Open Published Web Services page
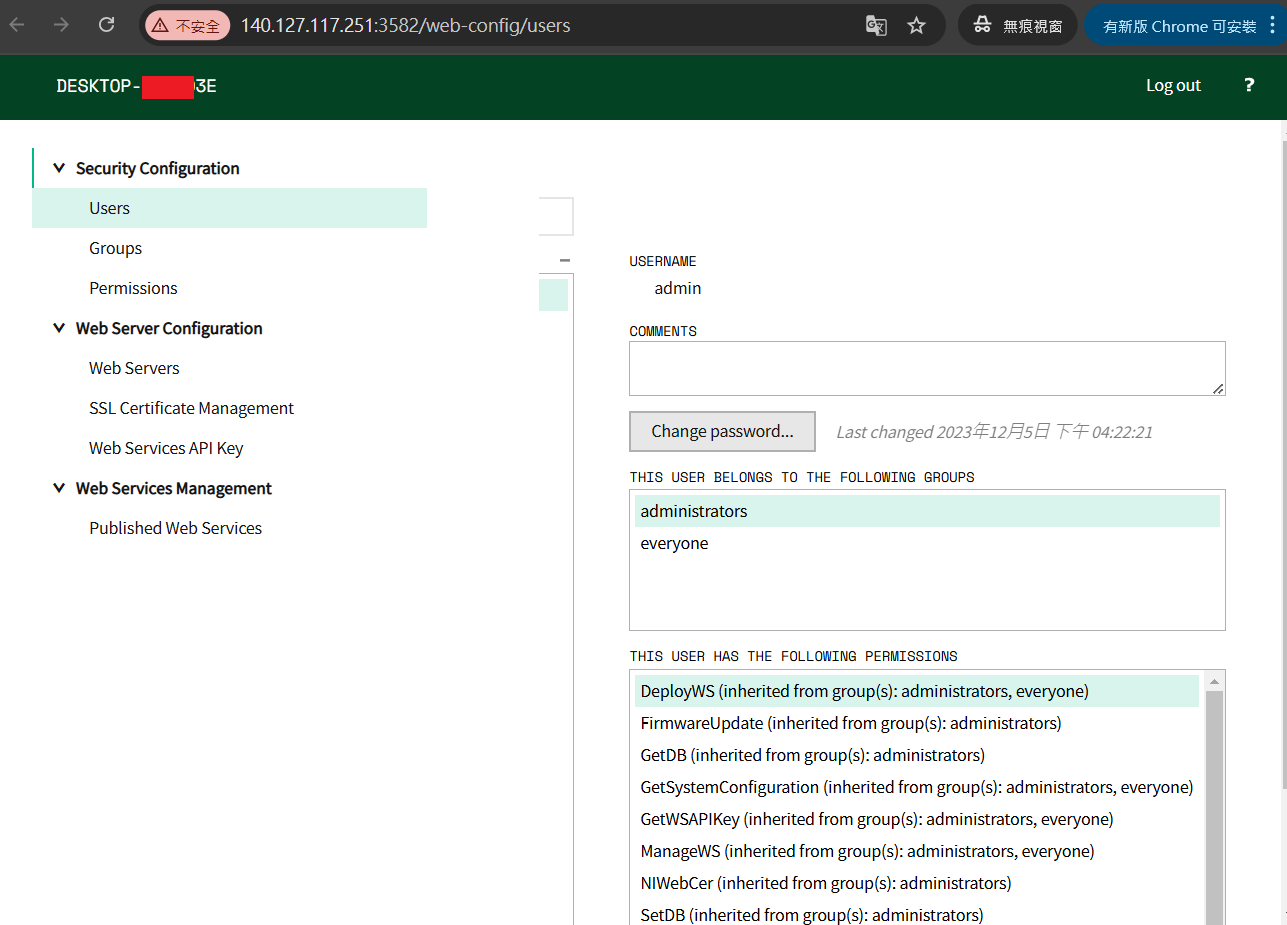1287x925 pixels. [175, 528]
